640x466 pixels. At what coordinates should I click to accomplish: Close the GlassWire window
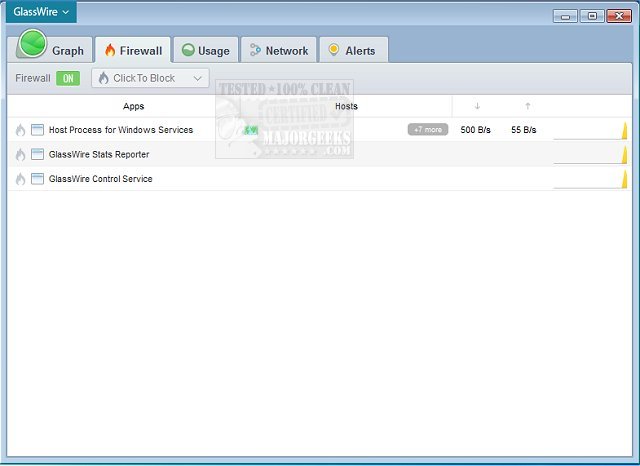click(619, 16)
